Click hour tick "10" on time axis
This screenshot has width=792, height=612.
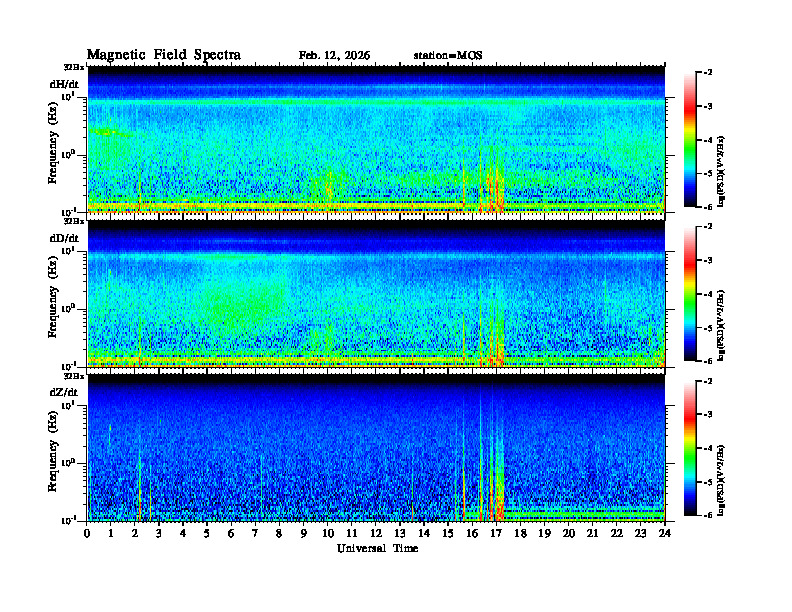328,533
